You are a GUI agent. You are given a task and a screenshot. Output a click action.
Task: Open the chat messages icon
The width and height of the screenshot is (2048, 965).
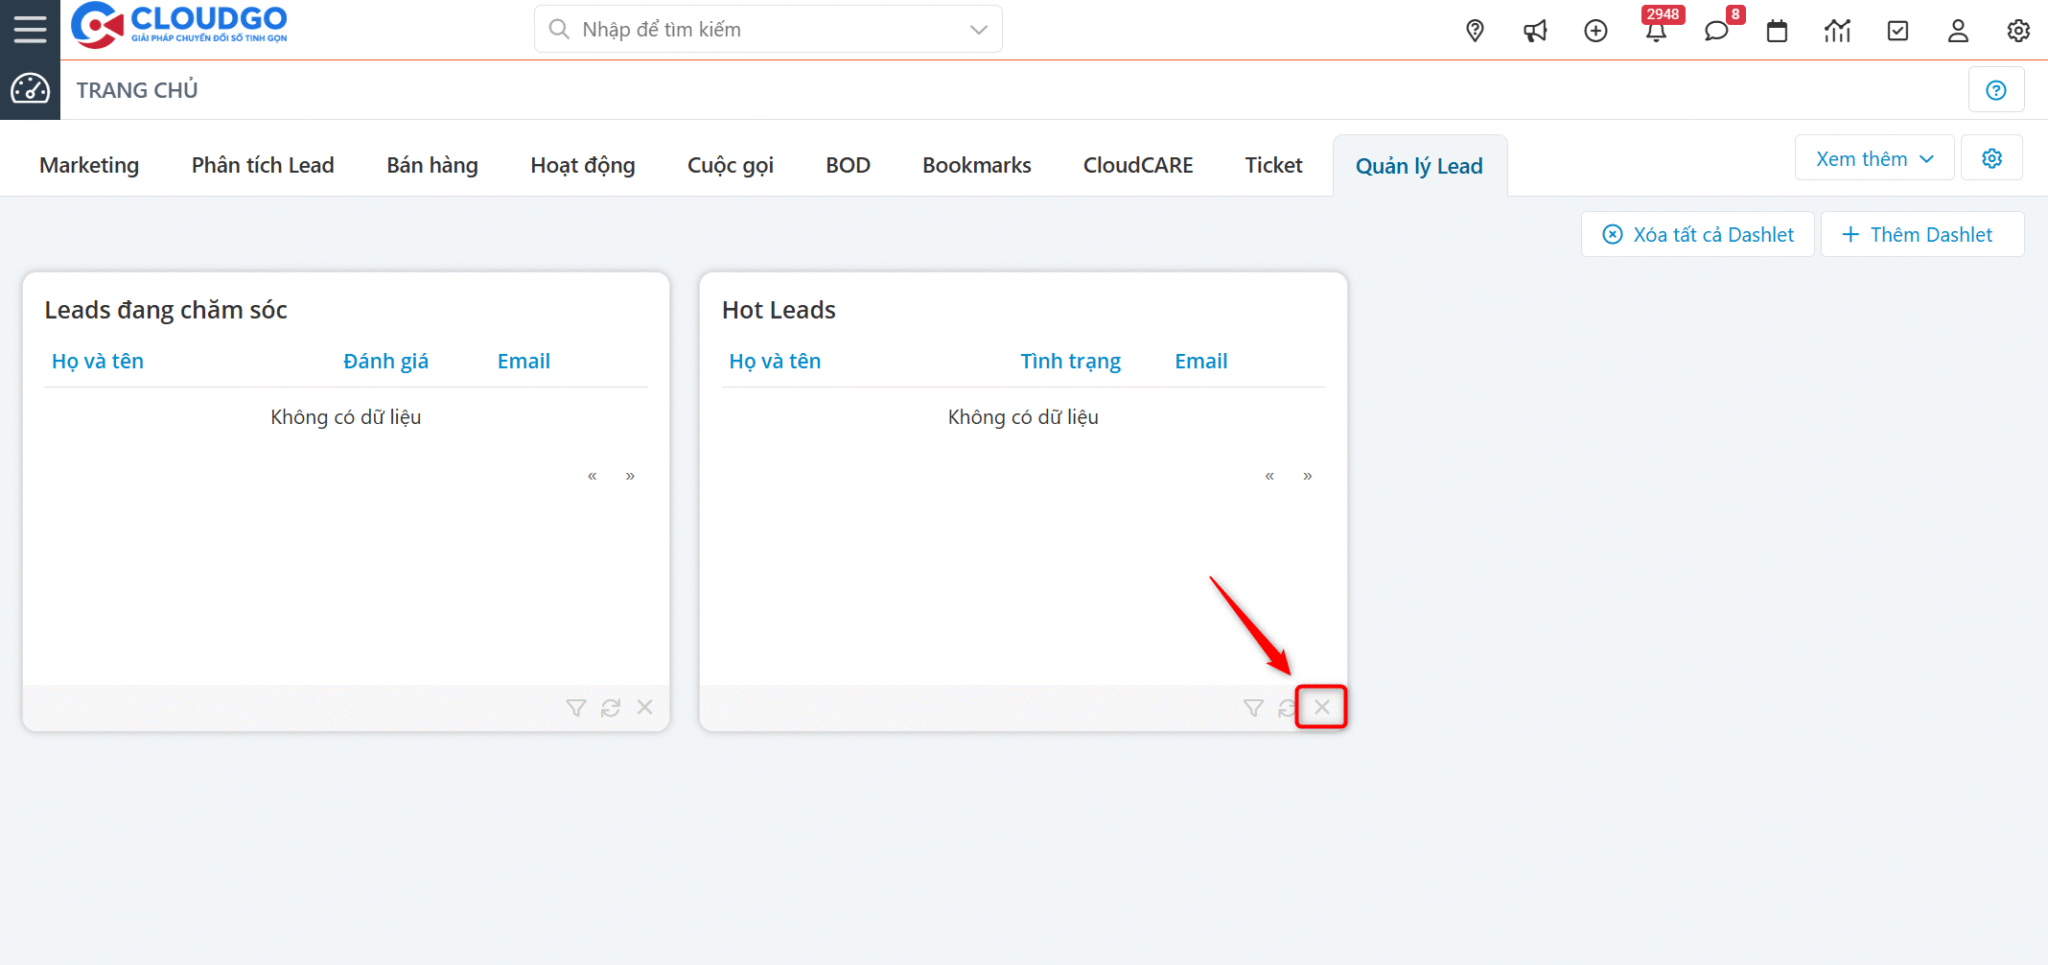tap(1717, 31)
